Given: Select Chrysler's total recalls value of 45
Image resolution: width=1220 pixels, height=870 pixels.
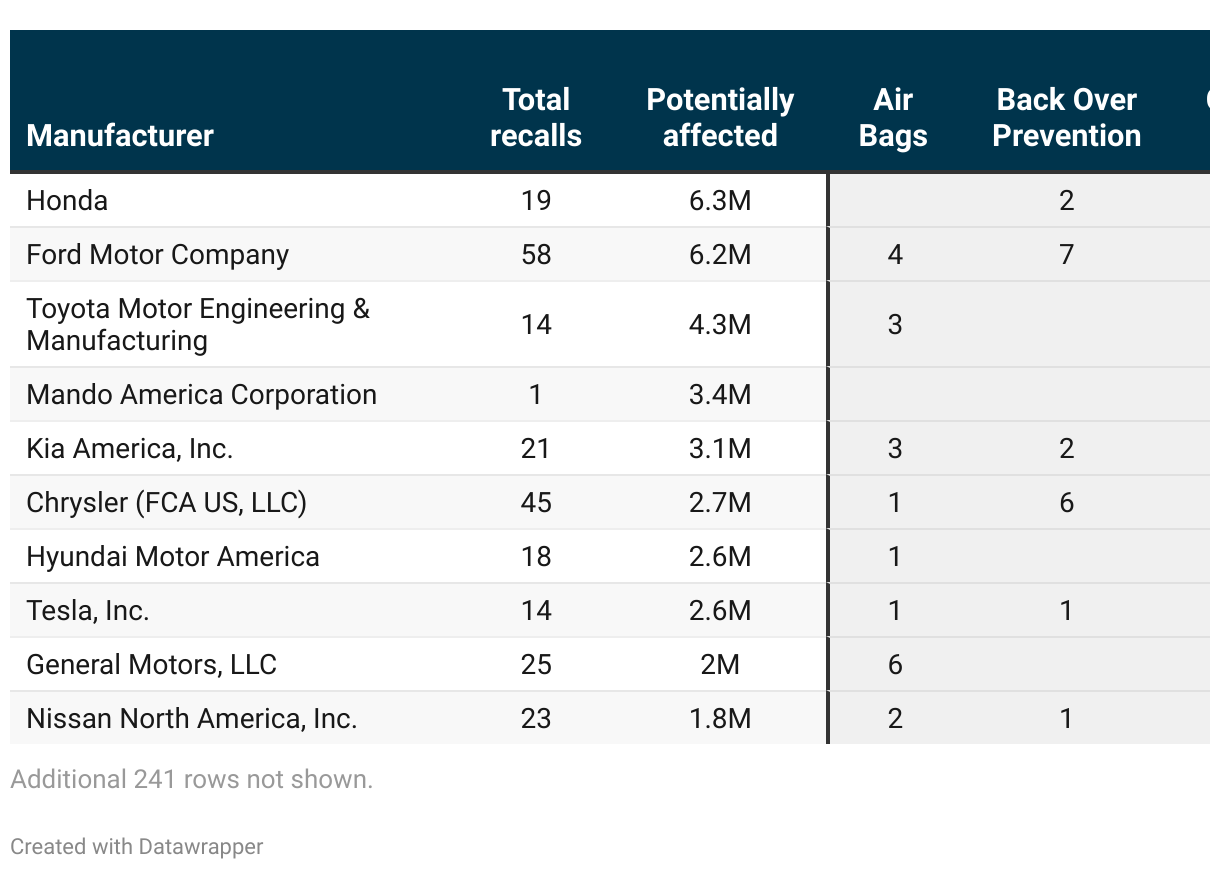Looking at the screenshot, I should [x=536, y=503].
